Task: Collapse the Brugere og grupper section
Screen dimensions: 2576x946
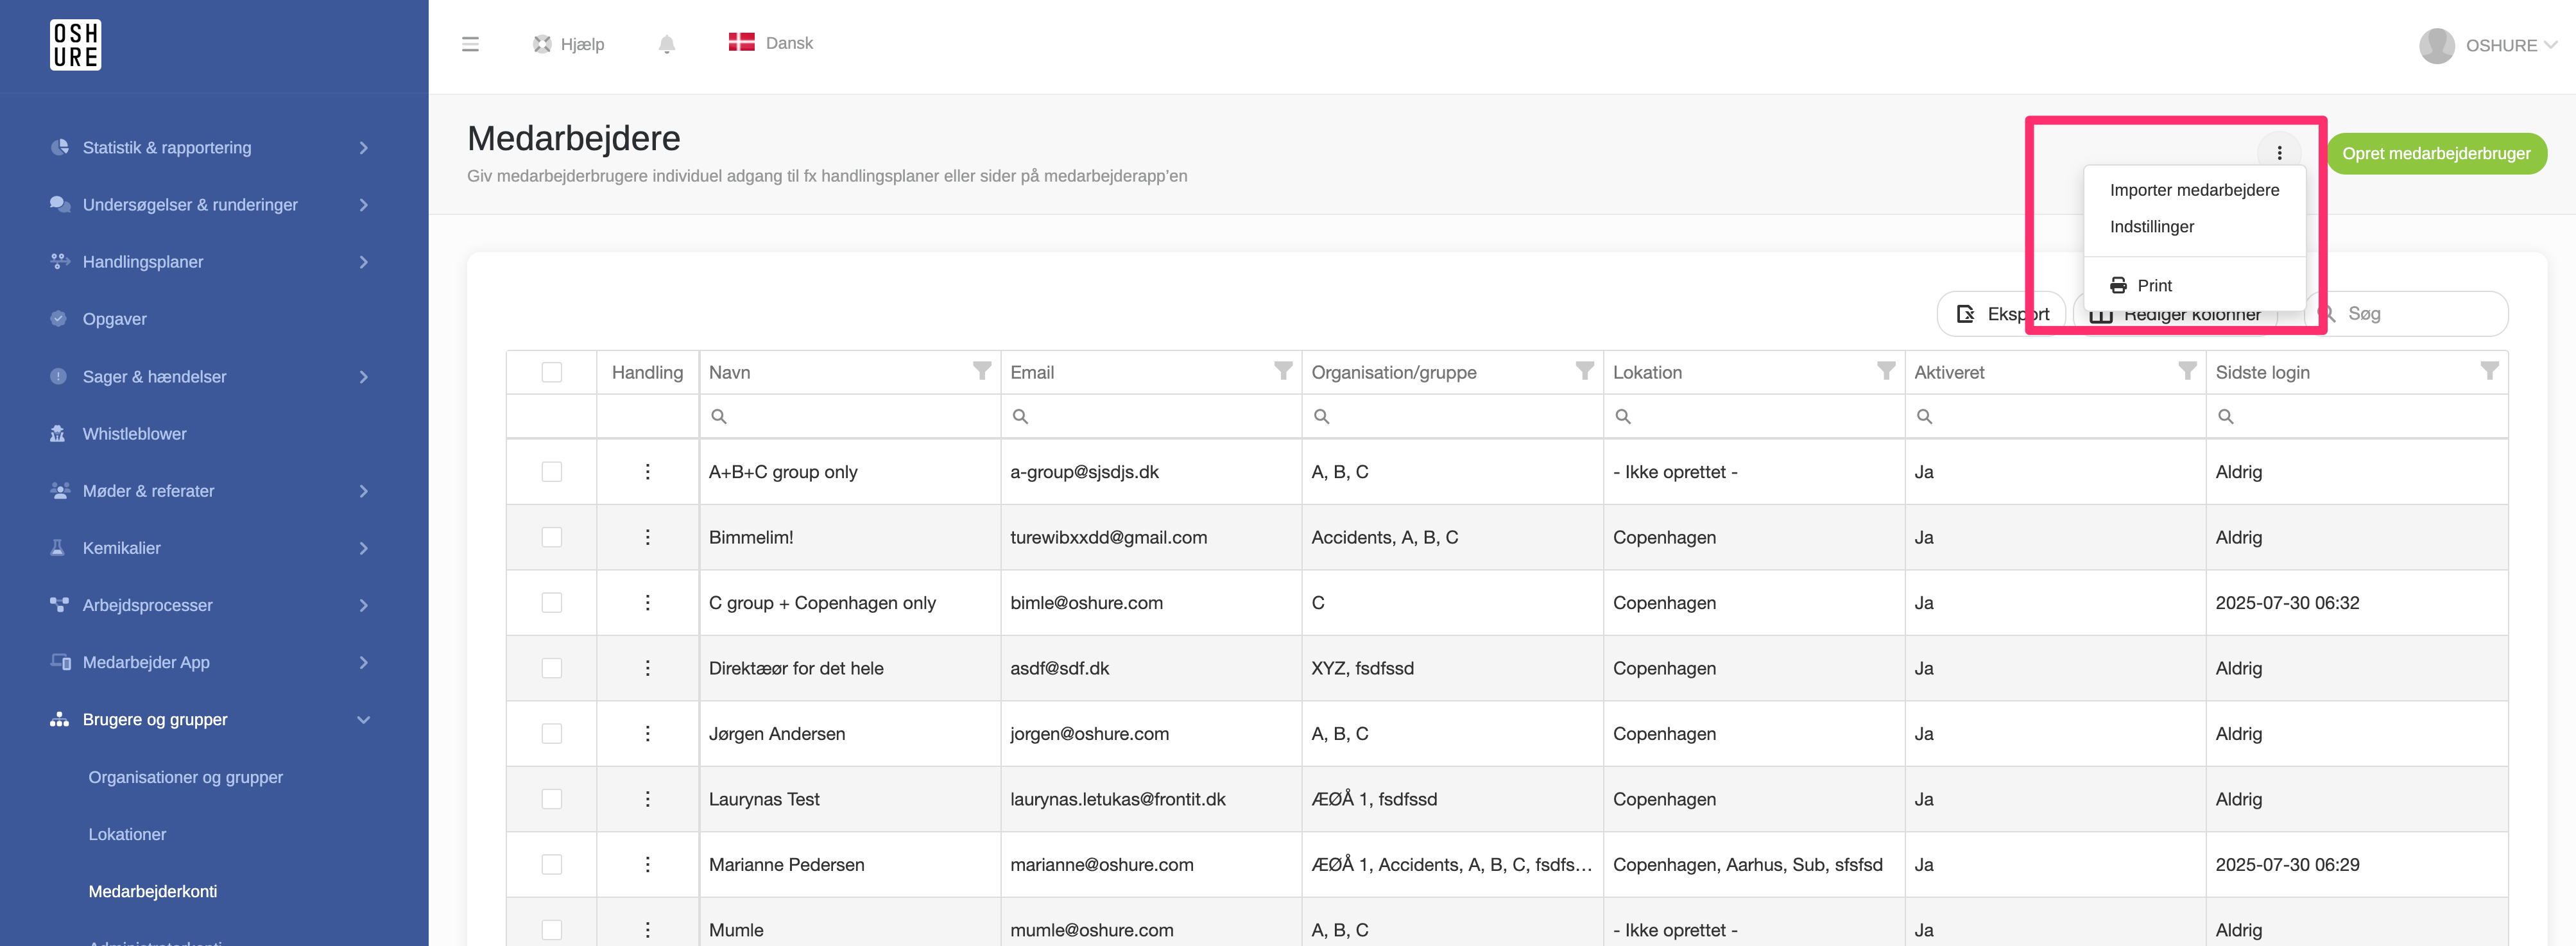Action: tap(363, 720)
